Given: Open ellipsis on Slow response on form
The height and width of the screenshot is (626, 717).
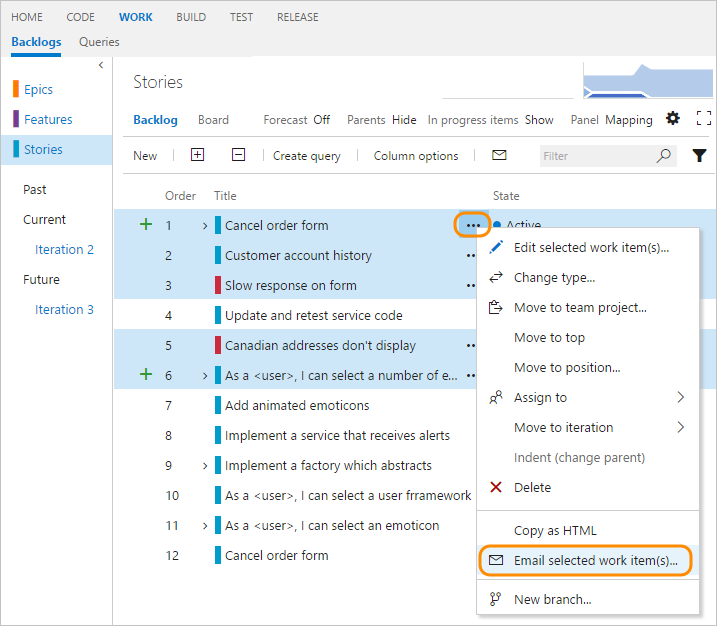Looking at the screenshot, I should 471,285.
